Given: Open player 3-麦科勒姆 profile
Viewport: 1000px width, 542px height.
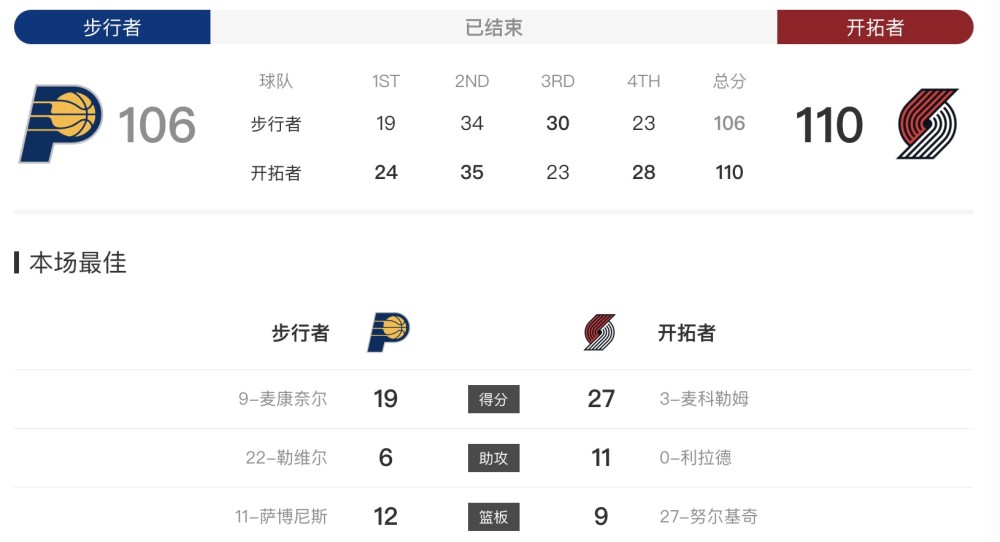Looking at the screenshot, I should pos(704,399).
